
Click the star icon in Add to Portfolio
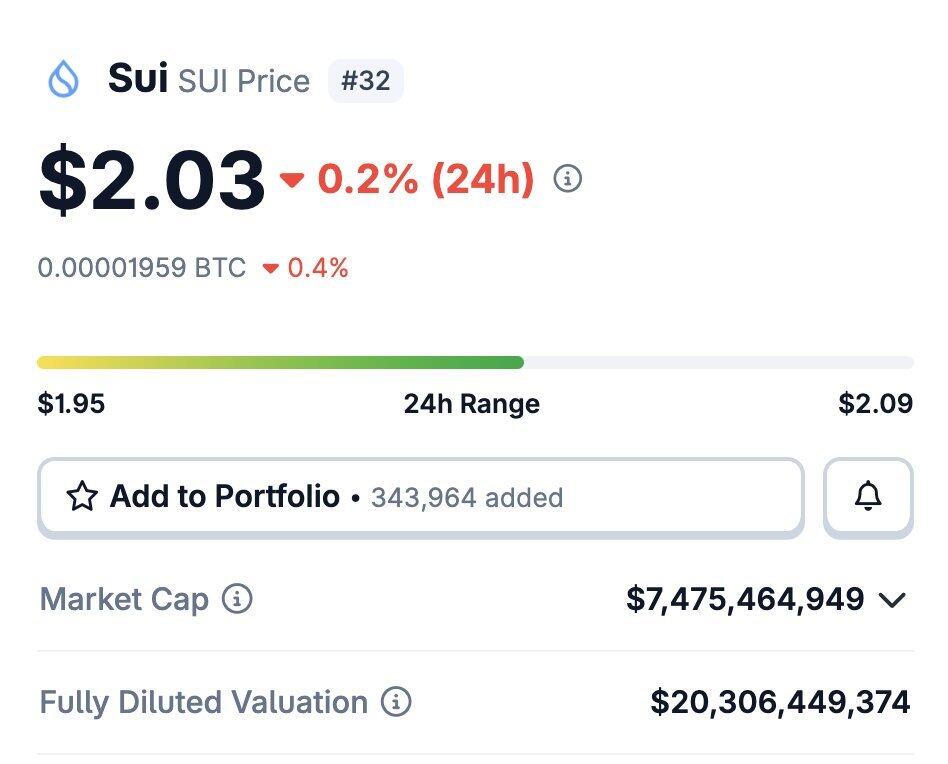coord(81,497)
